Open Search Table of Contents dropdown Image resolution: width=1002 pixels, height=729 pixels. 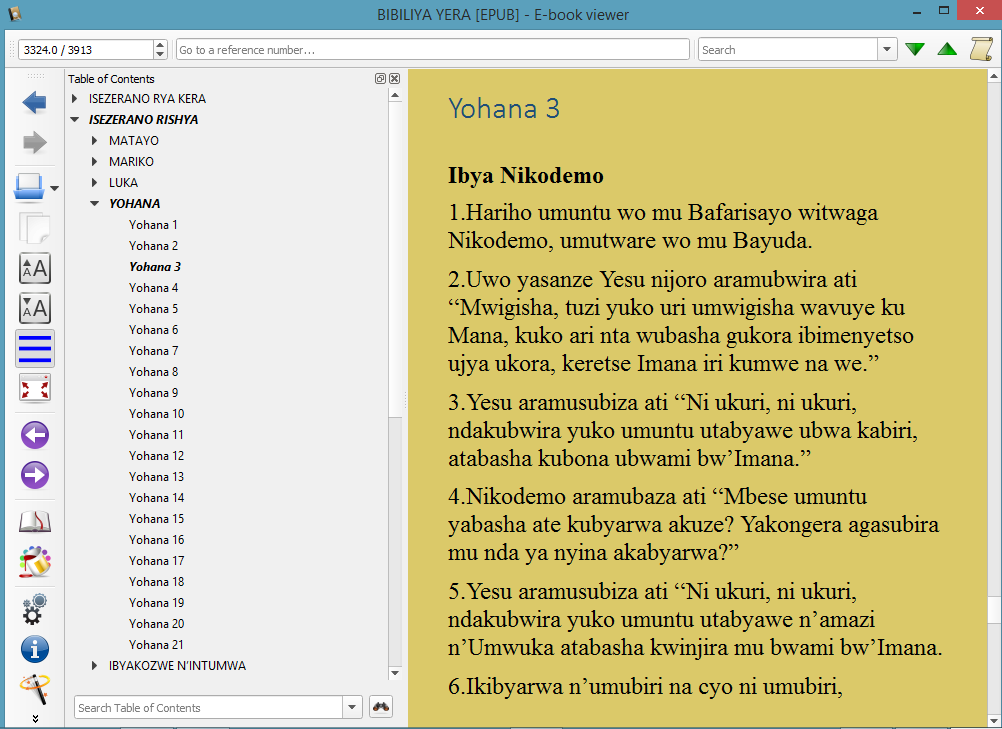coord(352,708)
